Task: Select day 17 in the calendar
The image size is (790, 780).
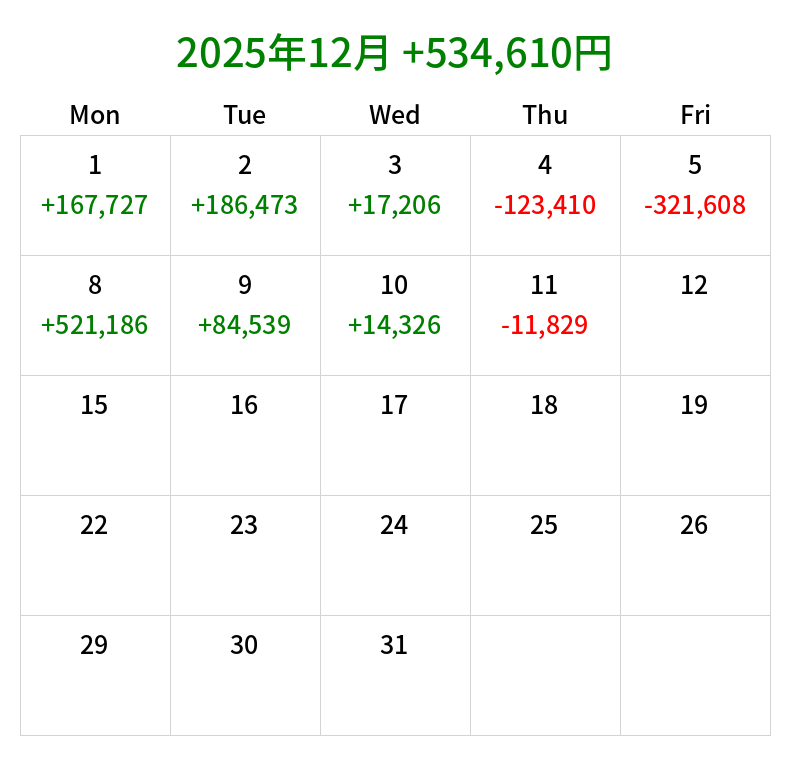Action: click(394, 435)
